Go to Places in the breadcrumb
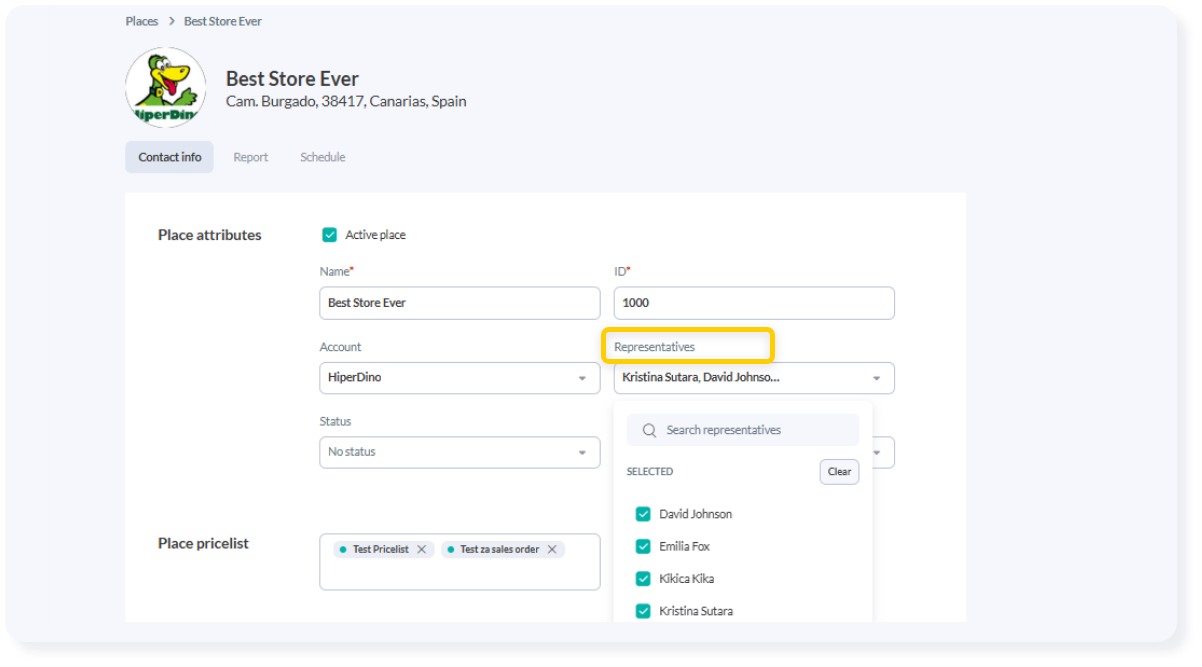Image resolution: width=1202 pixels, height=667 pixels. tap(142, 21)
